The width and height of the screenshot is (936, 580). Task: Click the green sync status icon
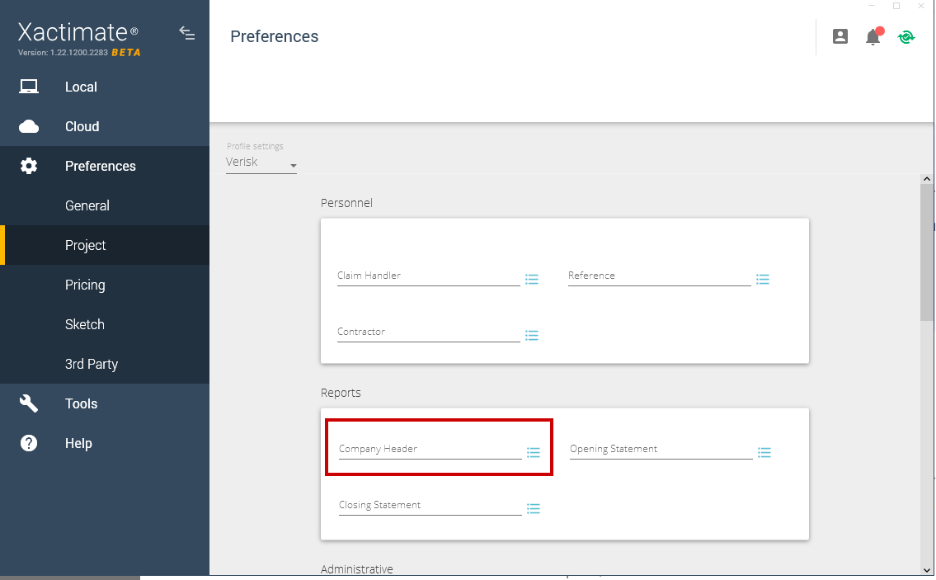906,36
